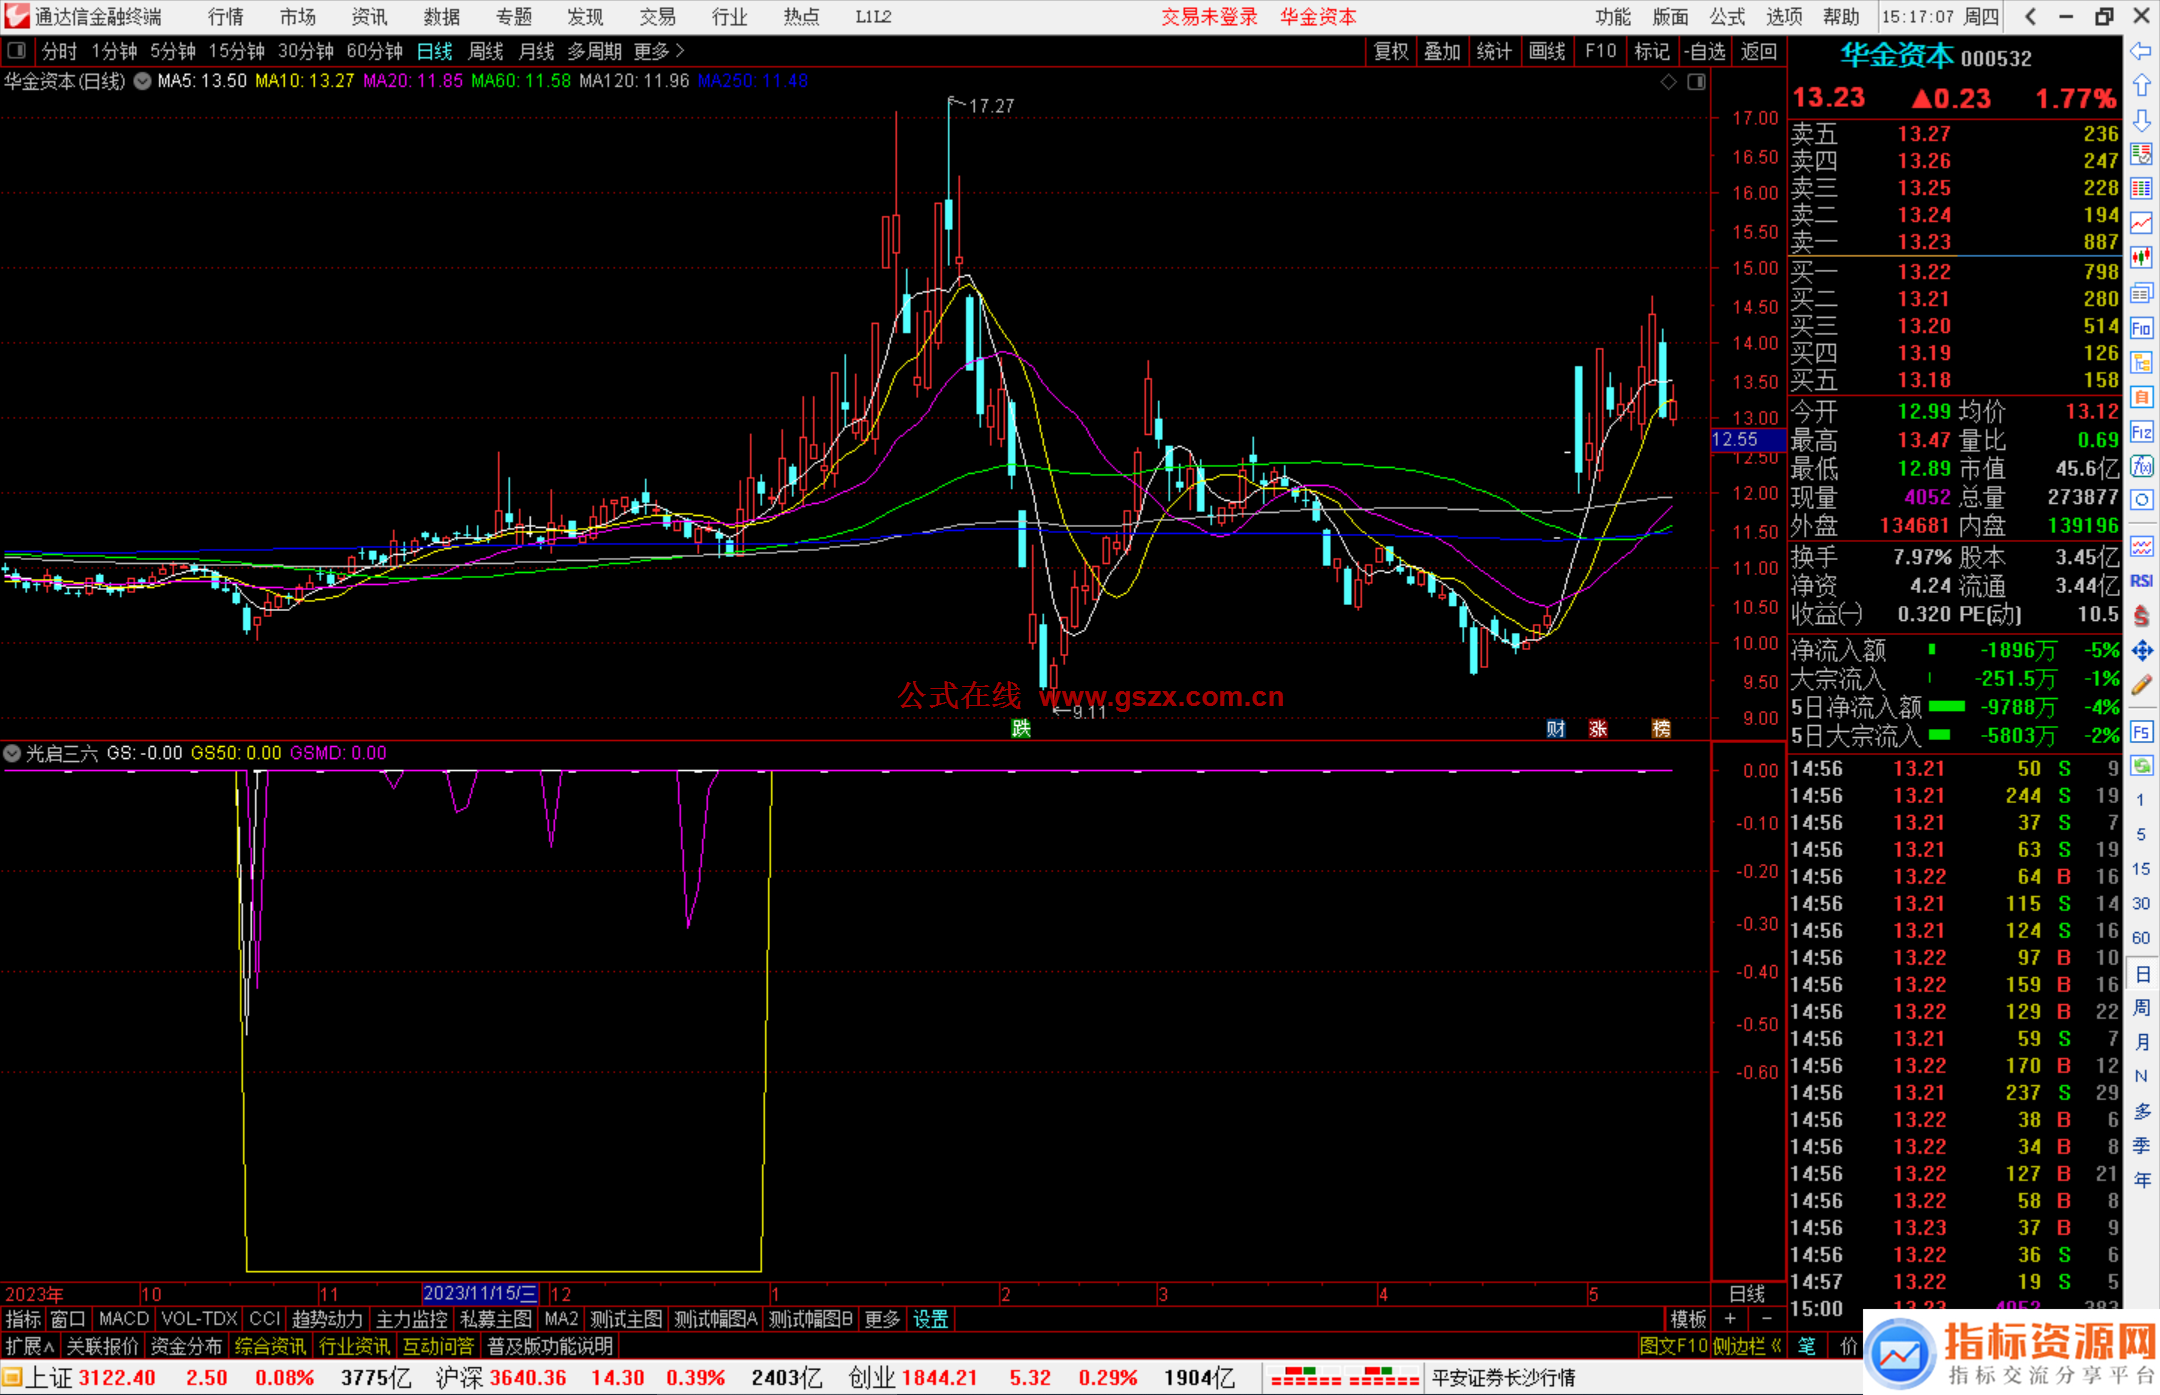Select monthly 月 period in right sidebar
The image size is (2160, 1395).
pyautogui.click(x=2141, y=1042)
